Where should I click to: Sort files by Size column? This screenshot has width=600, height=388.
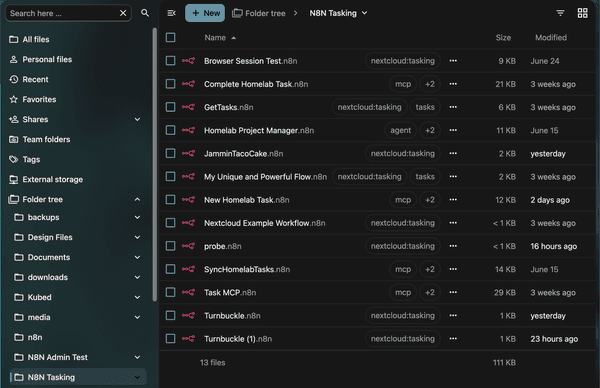(503, 37)
